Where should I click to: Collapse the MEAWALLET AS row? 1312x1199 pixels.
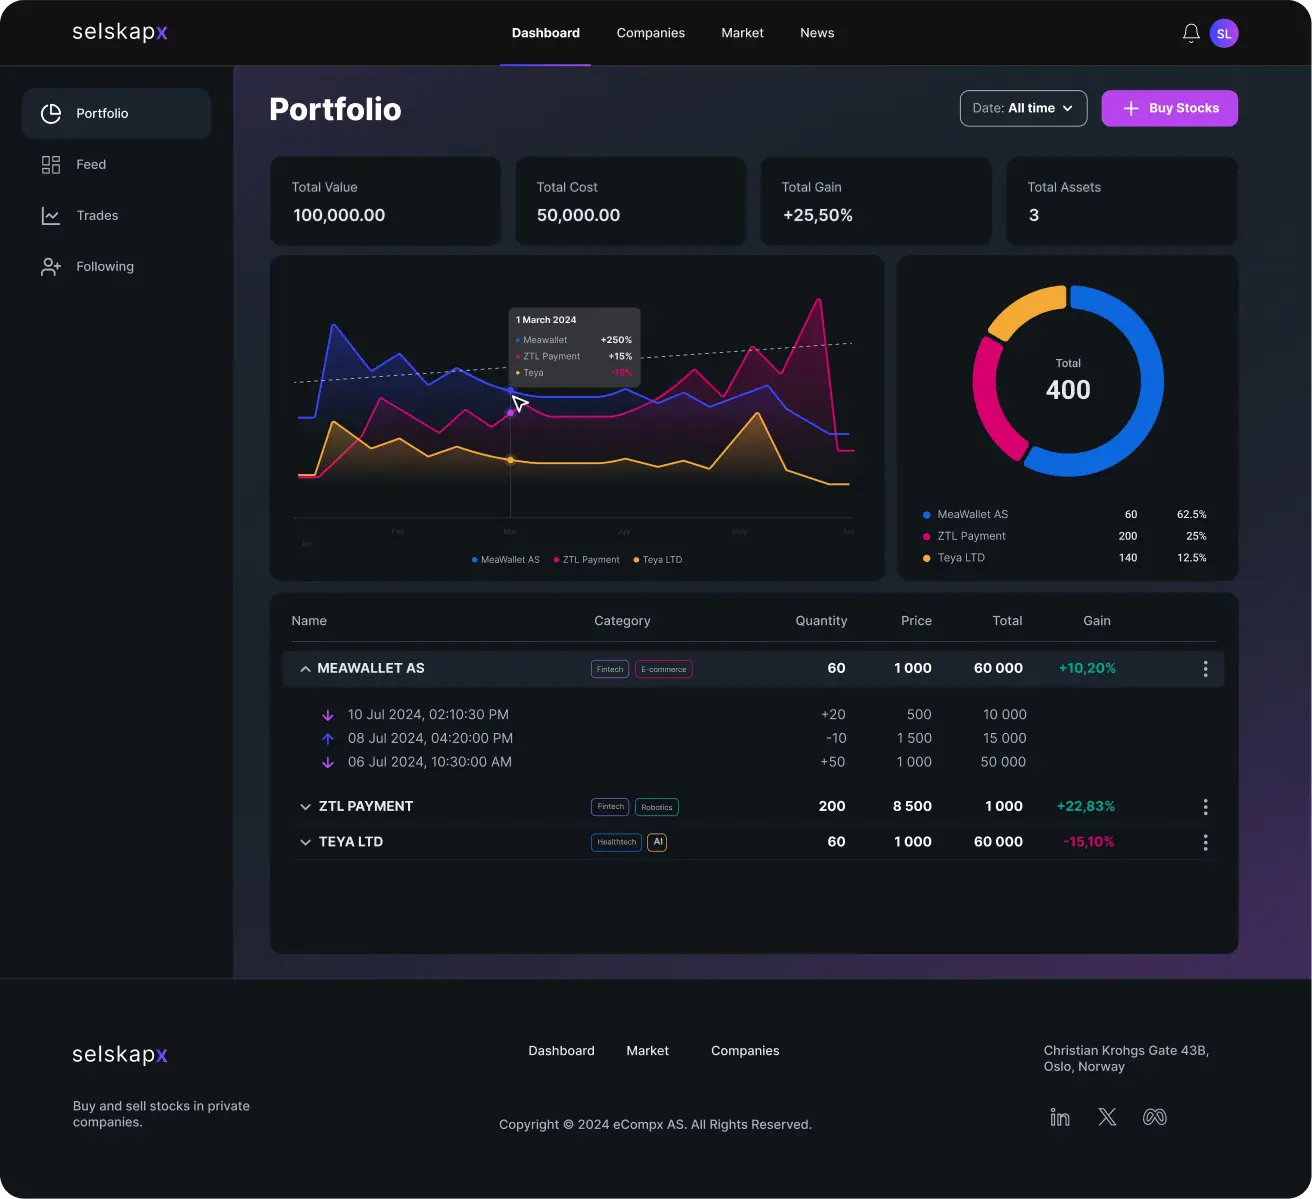(x=305, y=669)
